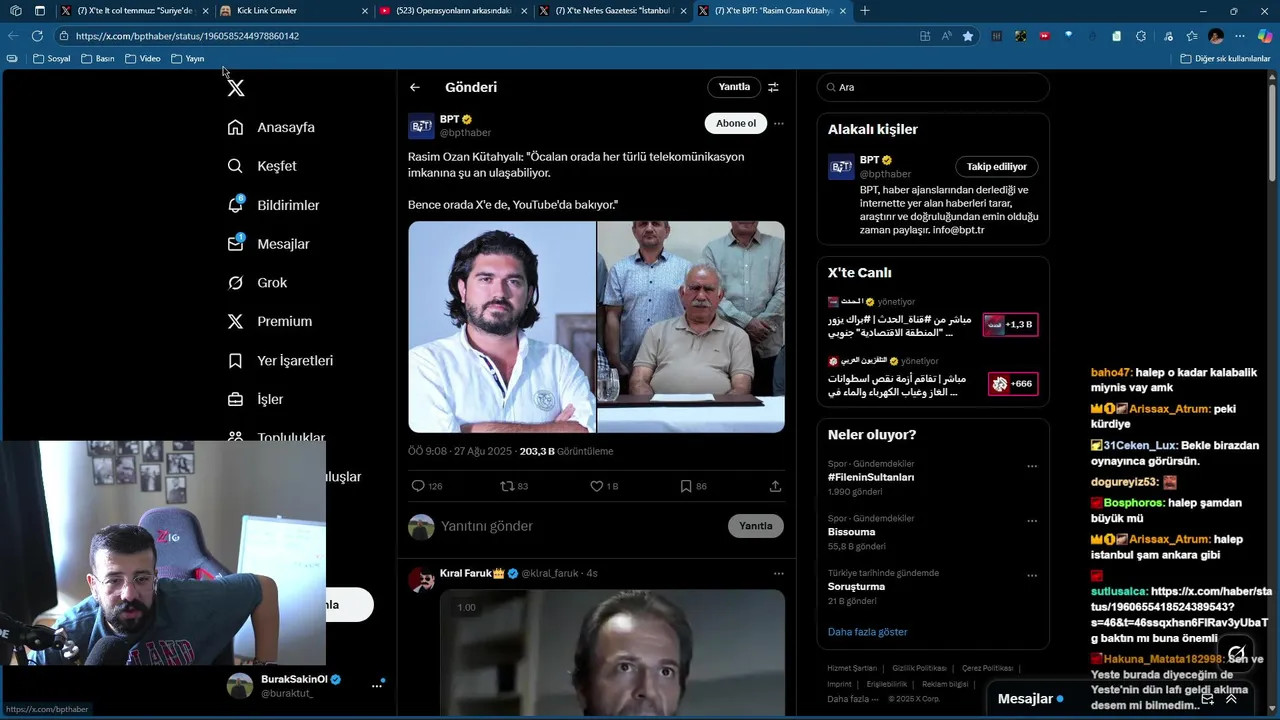Open Mesajlar from the sidebar
This screenshot has height=720, width=1280.
pyautogui.click(x=268, y=244)
